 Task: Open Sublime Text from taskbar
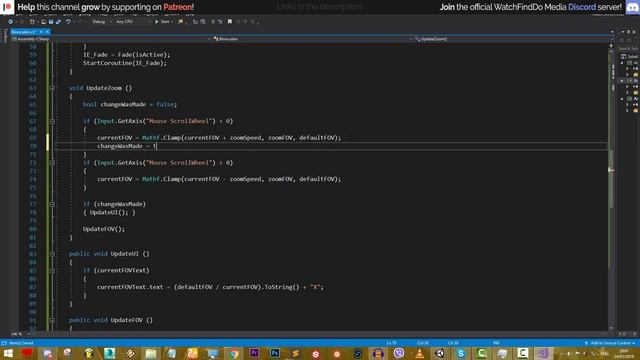pos(295,353)
